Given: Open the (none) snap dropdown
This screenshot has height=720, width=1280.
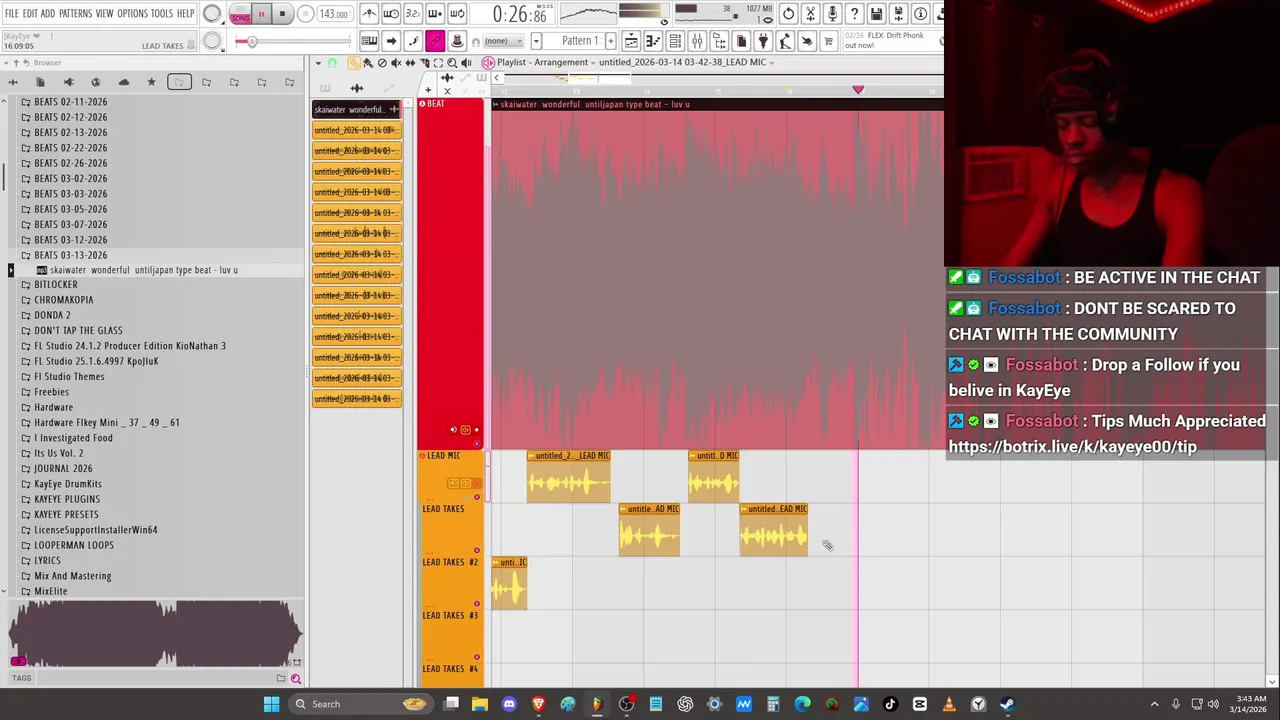Looking at the screenshot, I should 502,41.
